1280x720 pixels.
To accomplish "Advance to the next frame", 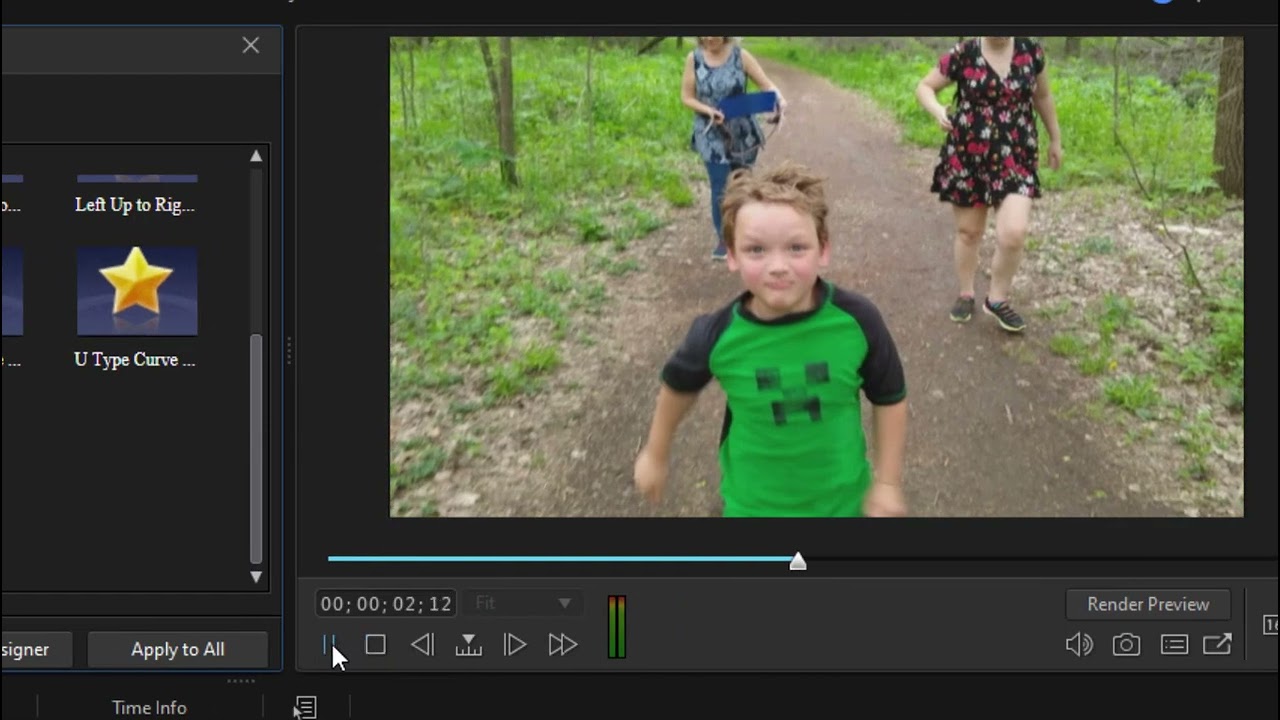I will 514,645.
